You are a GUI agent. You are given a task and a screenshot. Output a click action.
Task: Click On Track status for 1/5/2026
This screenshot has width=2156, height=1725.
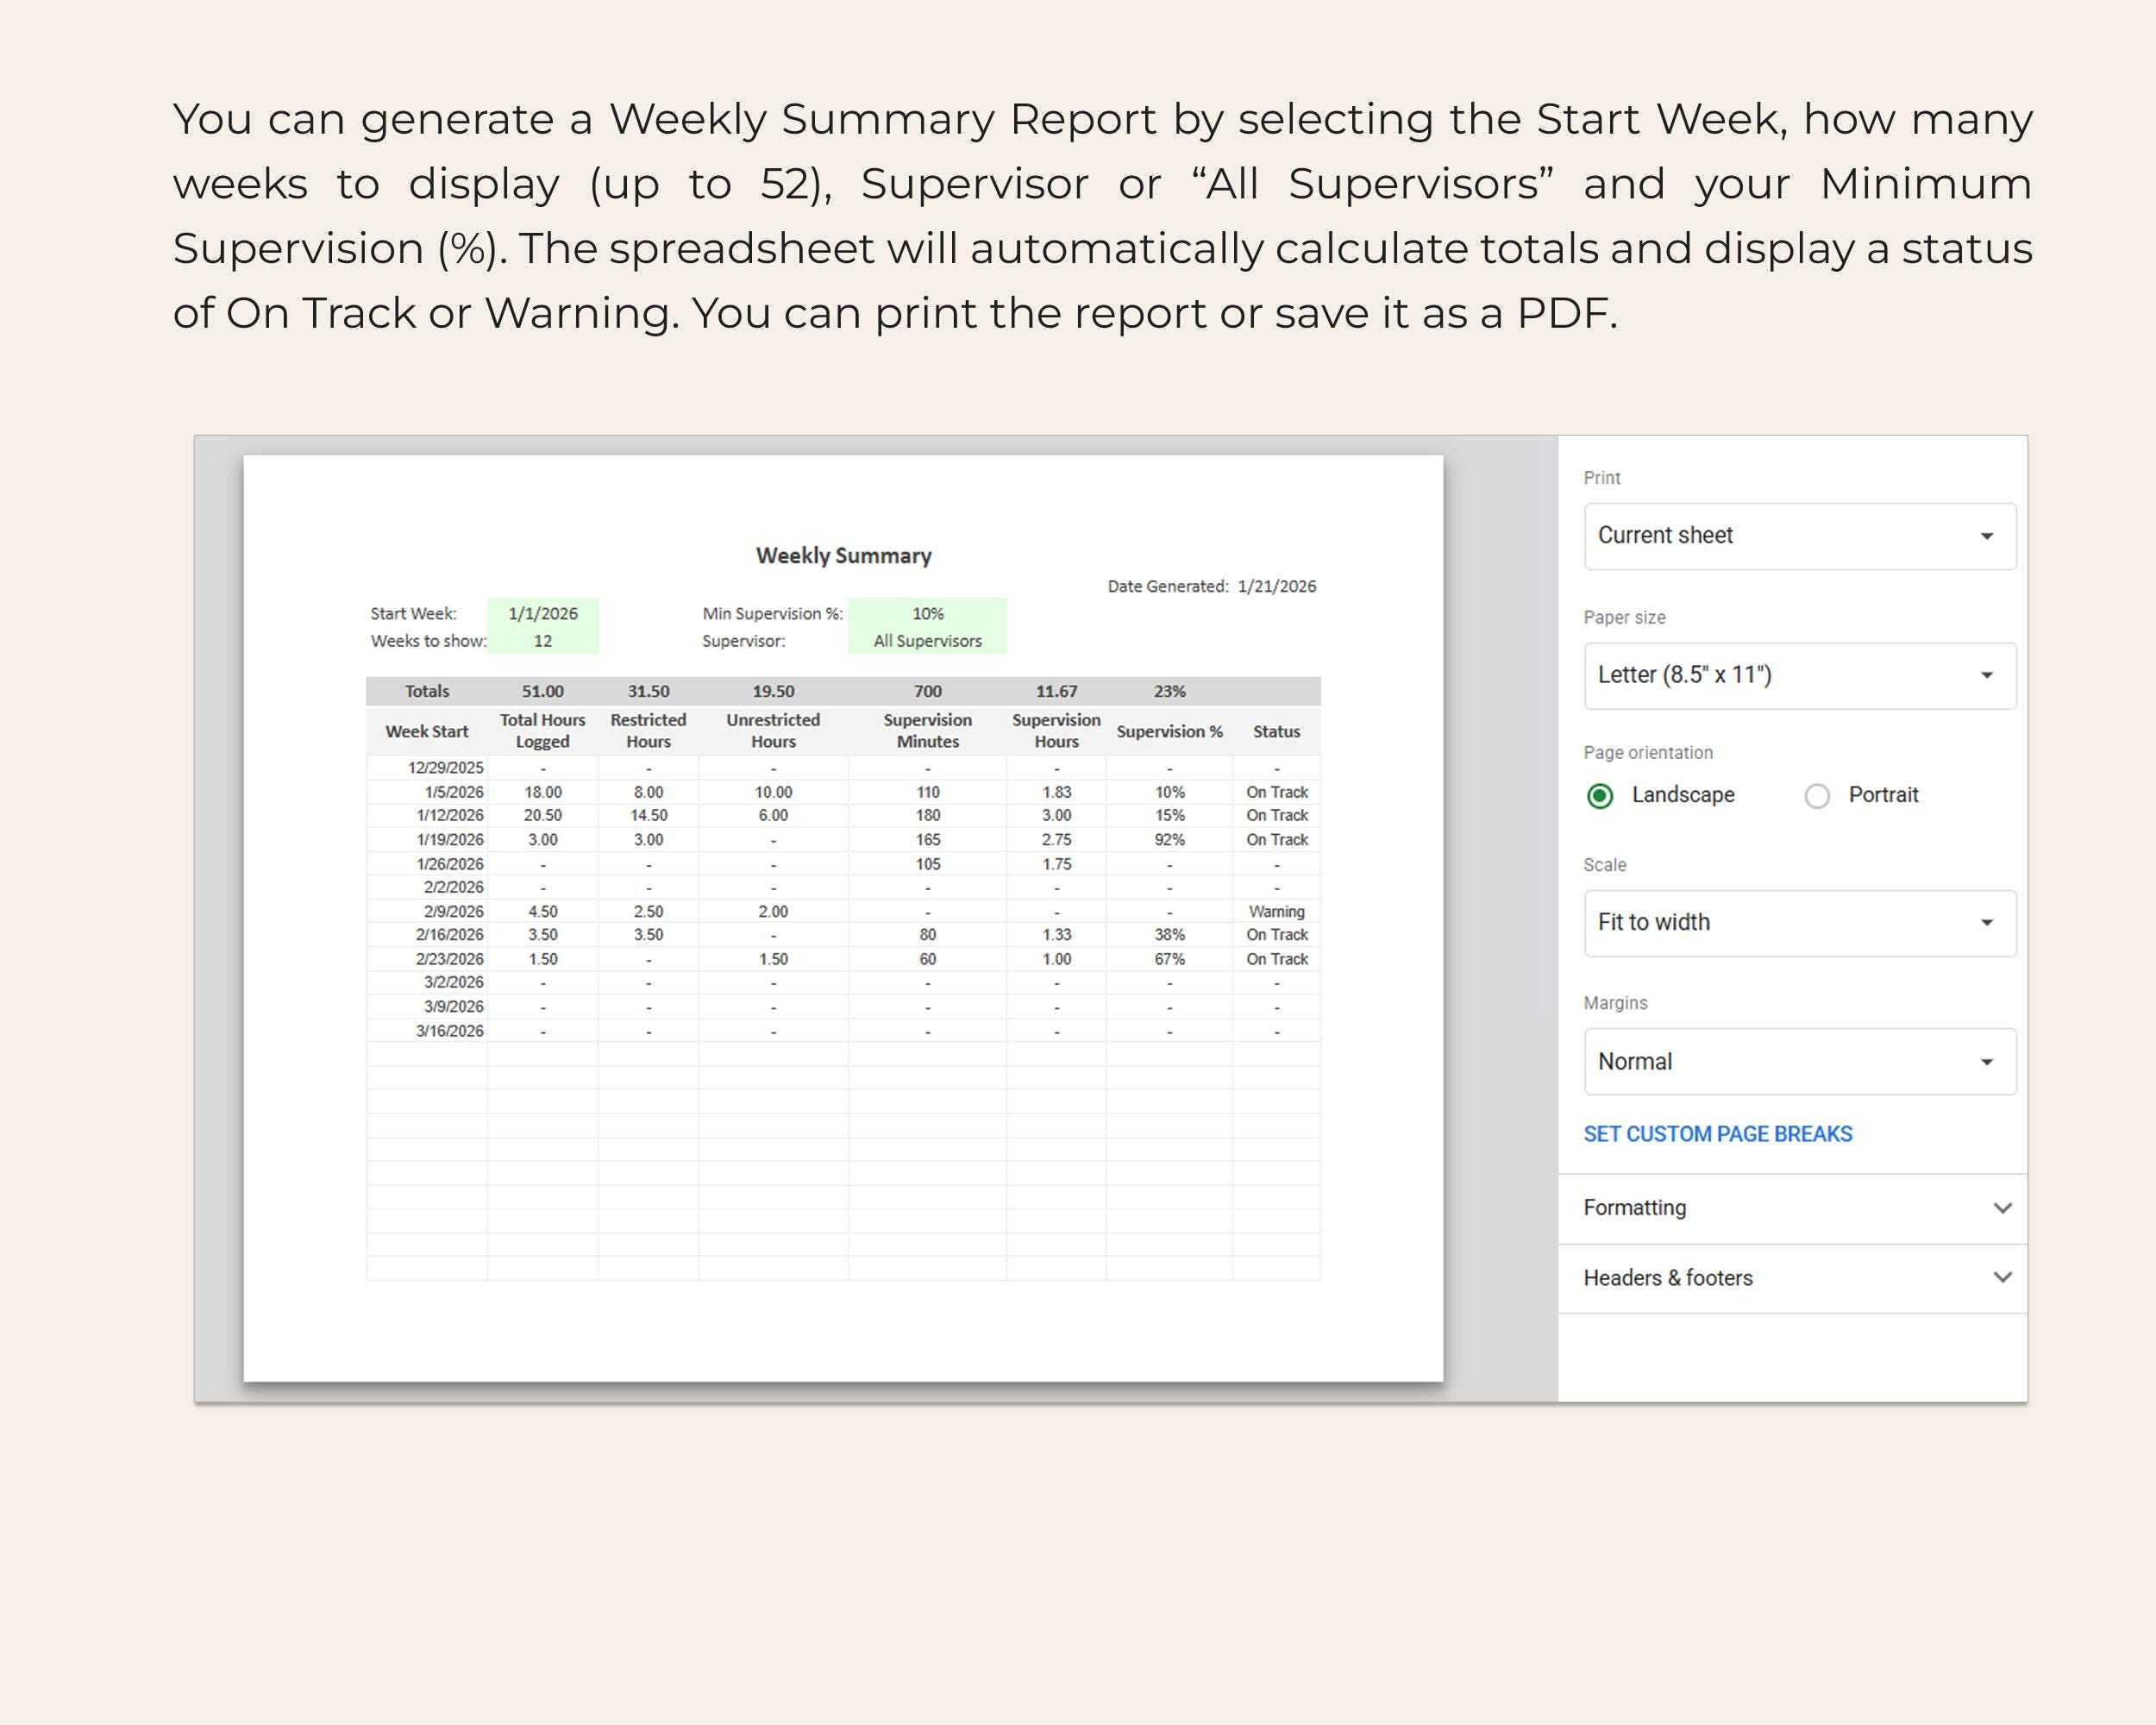tap(1277, 792)
